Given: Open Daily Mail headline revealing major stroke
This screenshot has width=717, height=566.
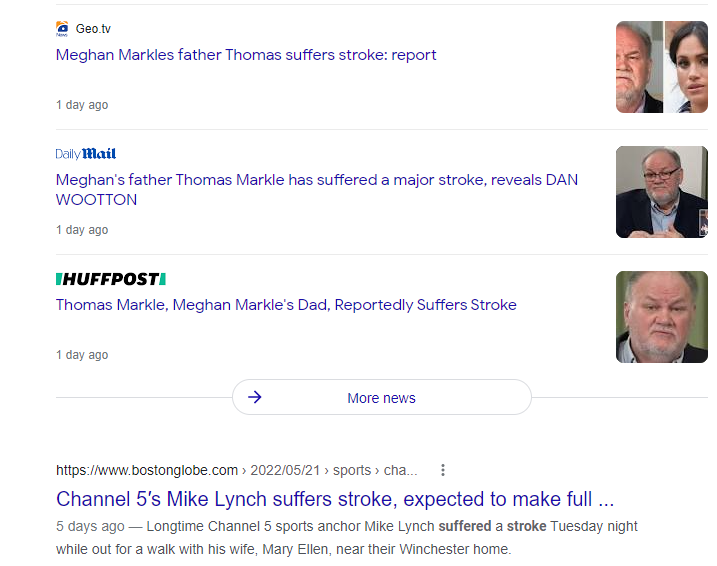Looking at the screenshot, I should pos(317,190).
